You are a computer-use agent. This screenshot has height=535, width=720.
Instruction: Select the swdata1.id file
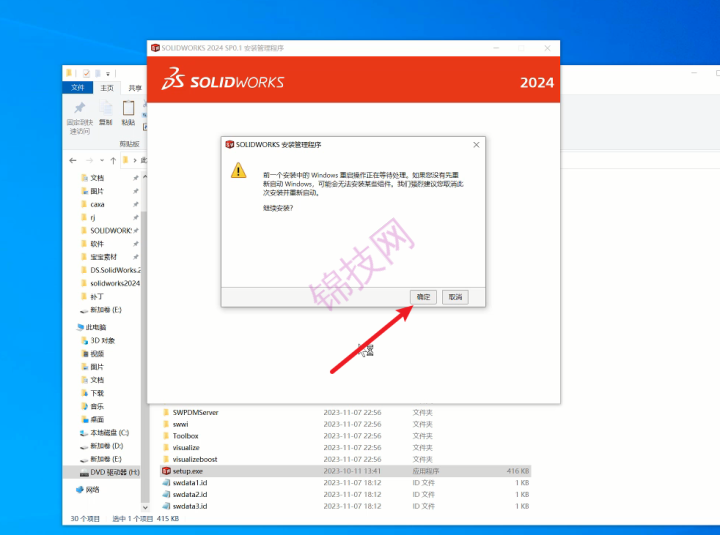345,483
